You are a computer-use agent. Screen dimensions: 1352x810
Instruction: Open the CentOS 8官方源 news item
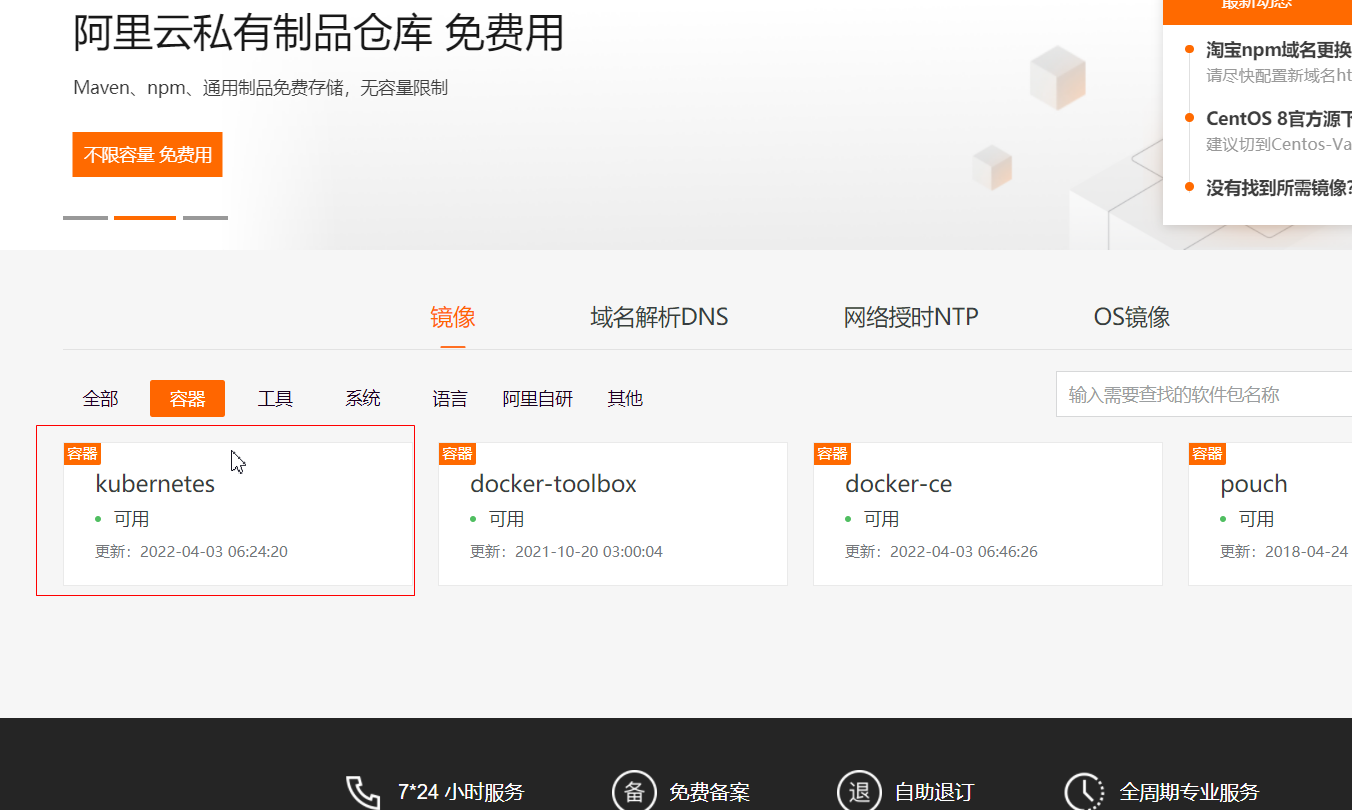click(x=1279, y=119)
